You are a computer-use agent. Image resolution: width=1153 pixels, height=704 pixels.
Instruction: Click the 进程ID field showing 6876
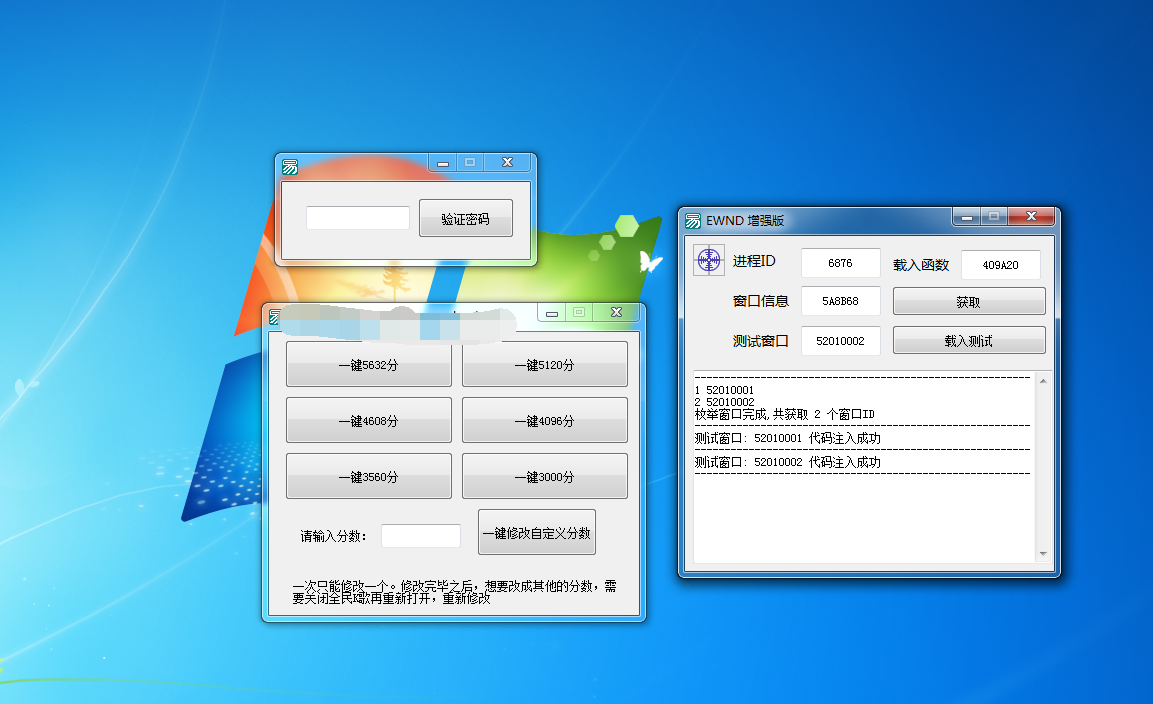pos(840,263)
